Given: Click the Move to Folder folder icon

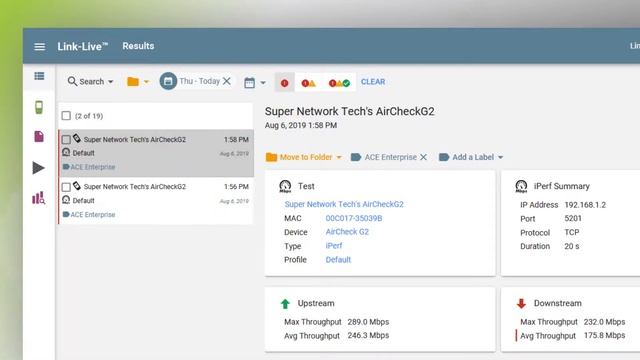Looking at the screenshot, I should (x=271, y=157).
